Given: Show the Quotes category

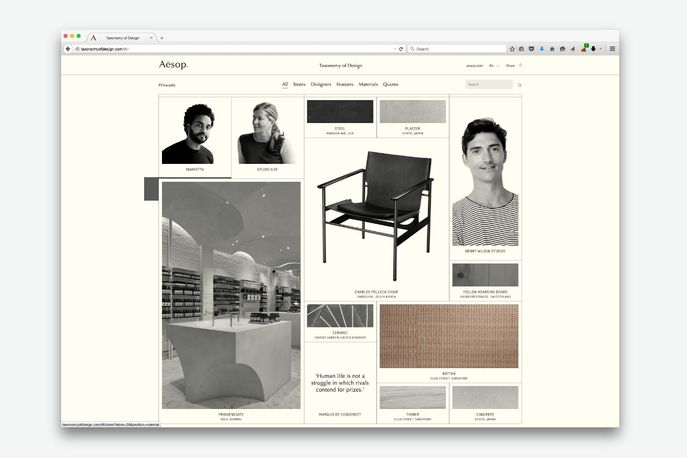Looking at the screenshot, I should coord(390,85).
